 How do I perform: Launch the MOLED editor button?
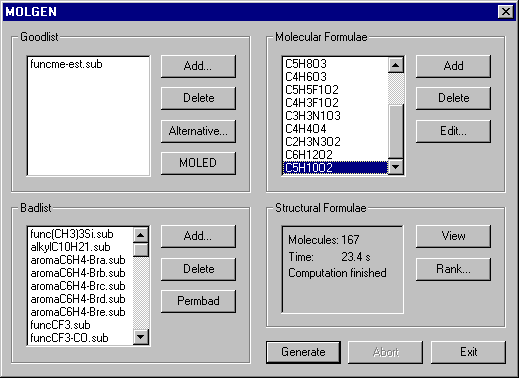[x=198, y=163]
